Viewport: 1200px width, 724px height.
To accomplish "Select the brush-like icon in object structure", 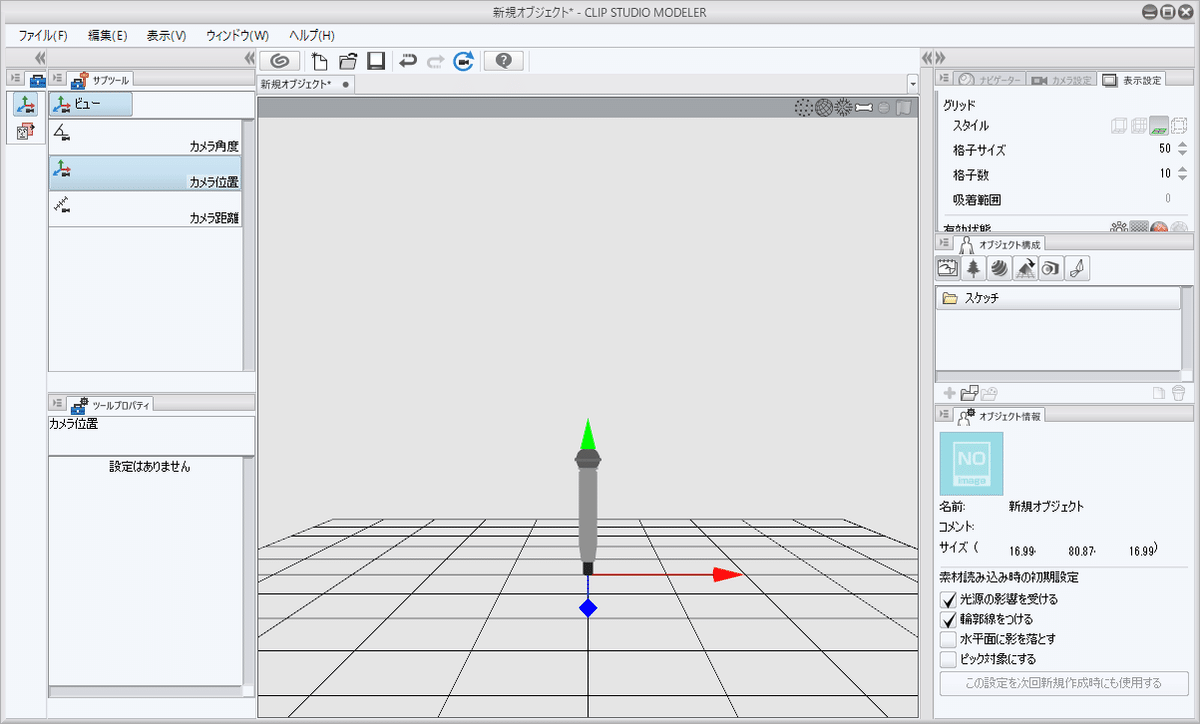I will click(x=1077, y=268).
